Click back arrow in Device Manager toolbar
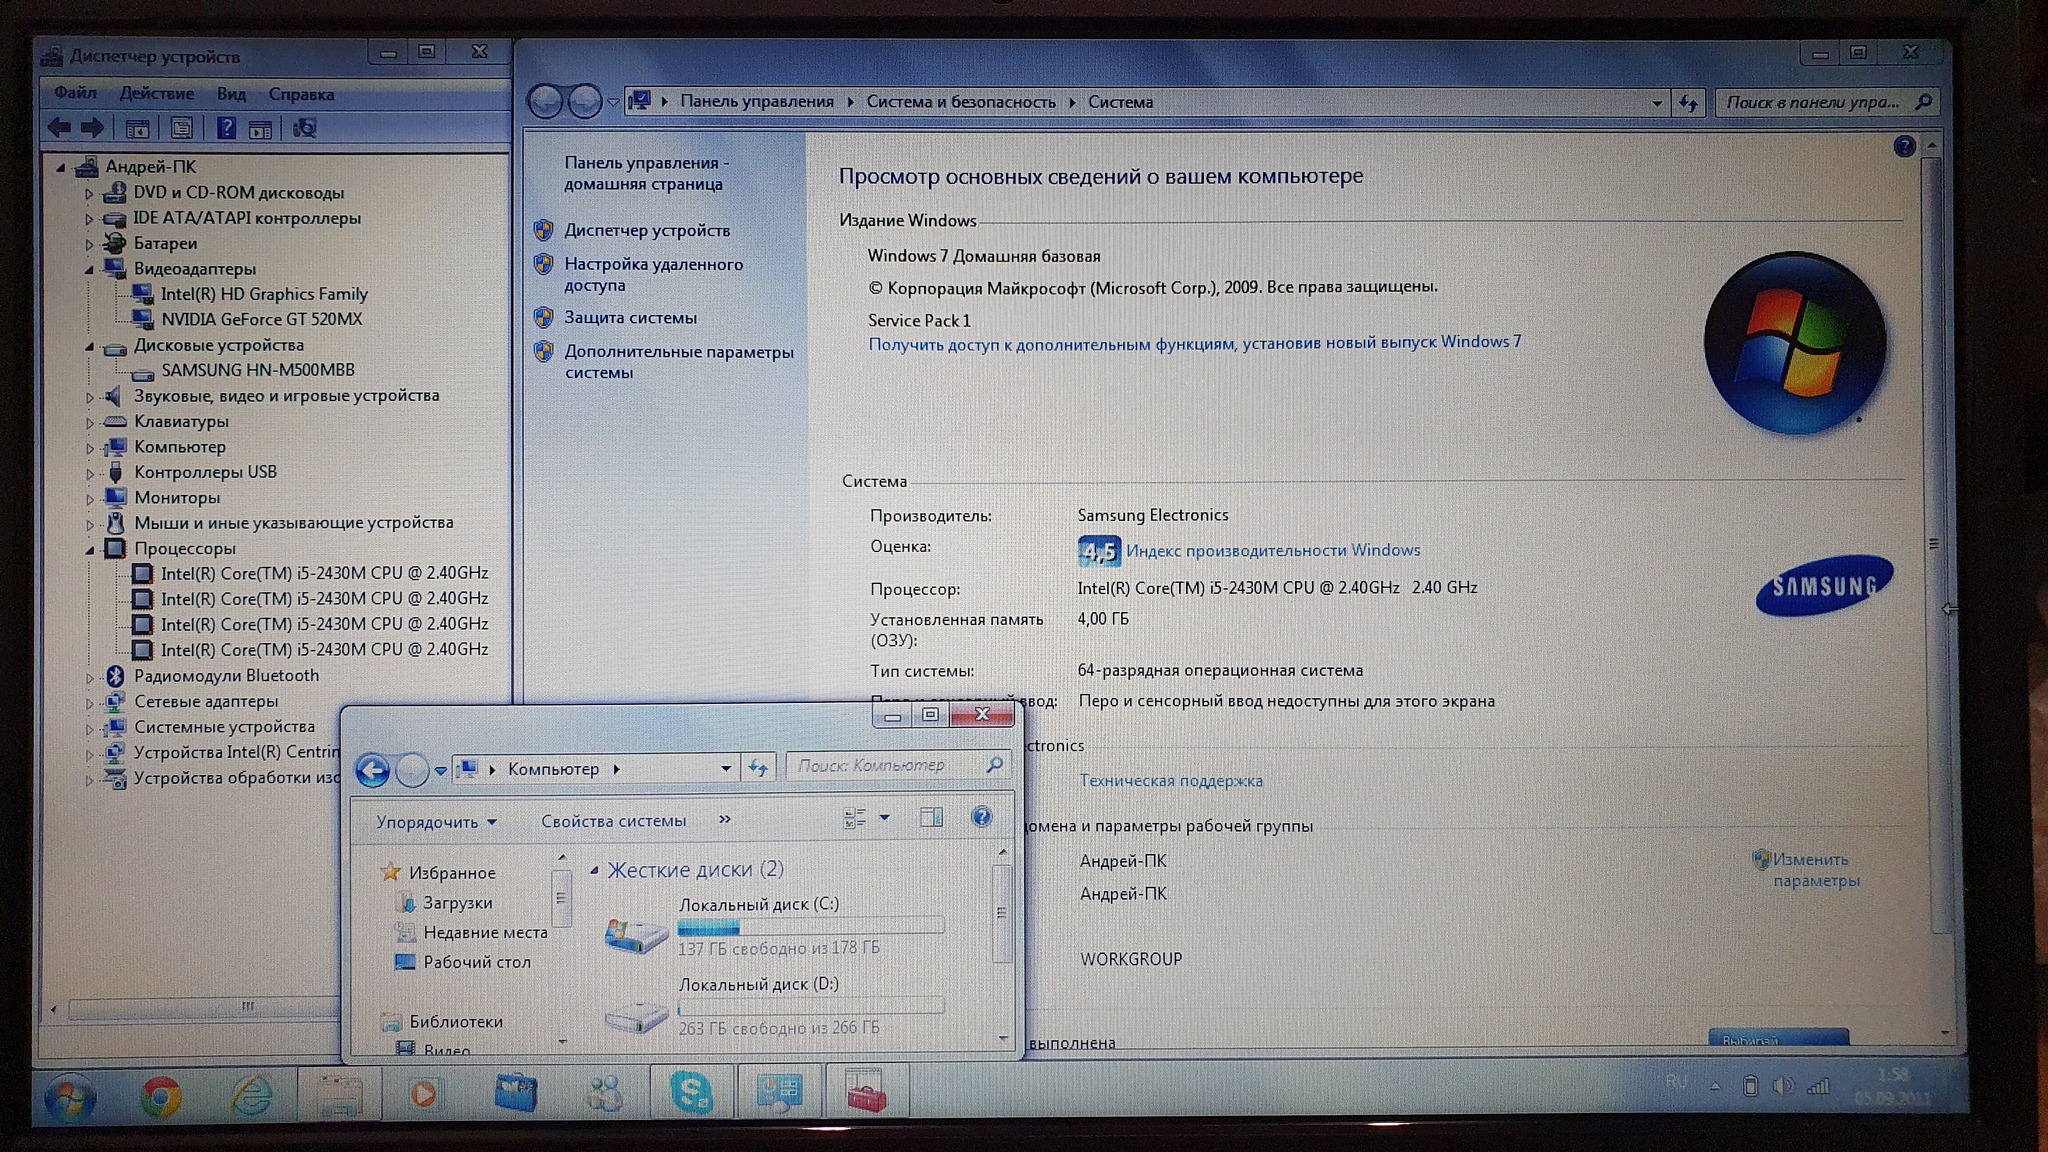Image resolution: width=2048 pixels, height=1152 pixels. pyautogui.click(x=59, y=128)
